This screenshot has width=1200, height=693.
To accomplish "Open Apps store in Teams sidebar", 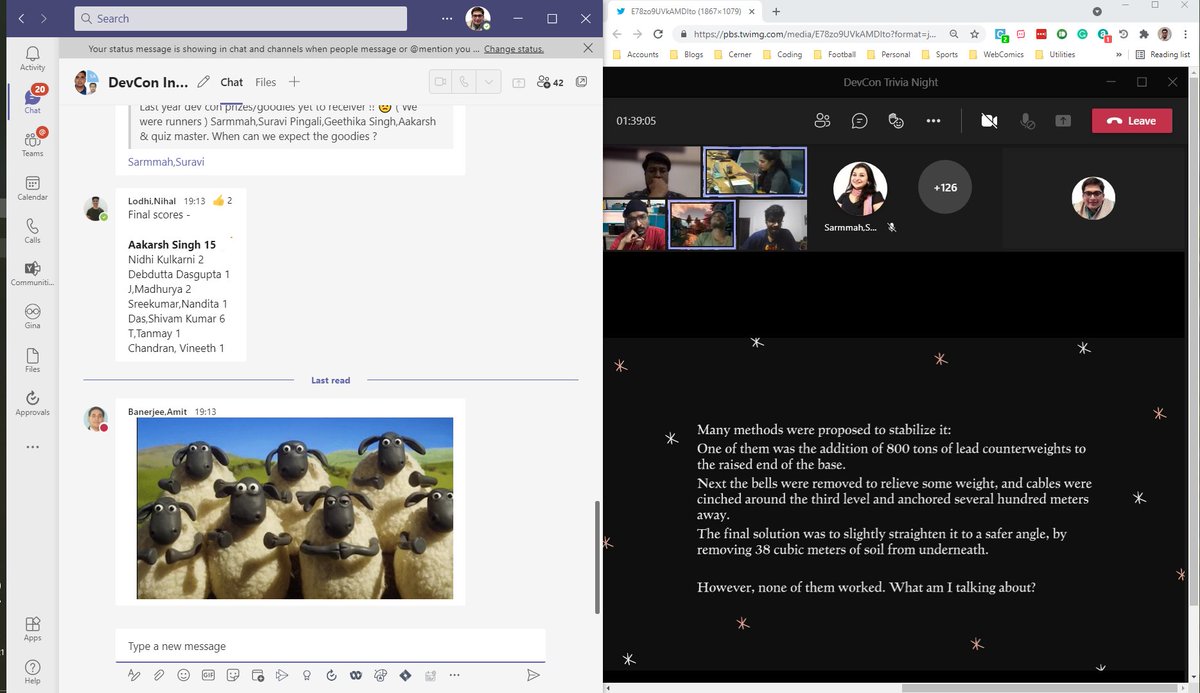I will tap(32, 628).
